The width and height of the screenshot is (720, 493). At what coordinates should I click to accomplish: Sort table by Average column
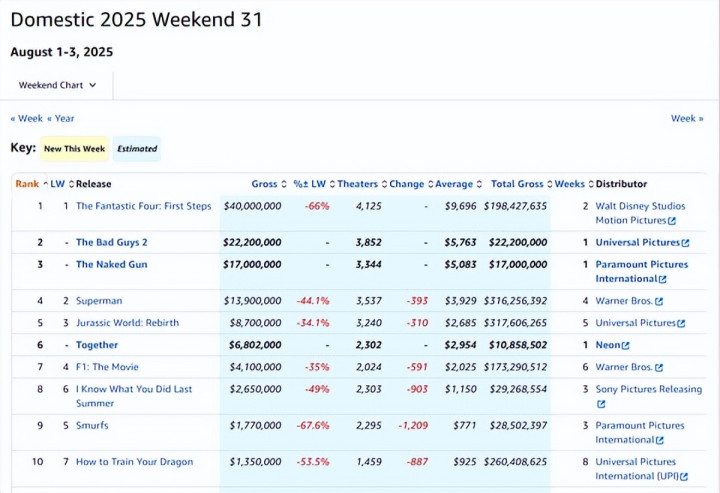458,184
